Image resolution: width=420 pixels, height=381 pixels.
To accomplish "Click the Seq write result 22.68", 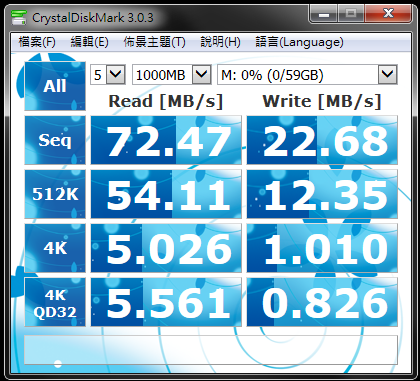I will tap(322, 140).
